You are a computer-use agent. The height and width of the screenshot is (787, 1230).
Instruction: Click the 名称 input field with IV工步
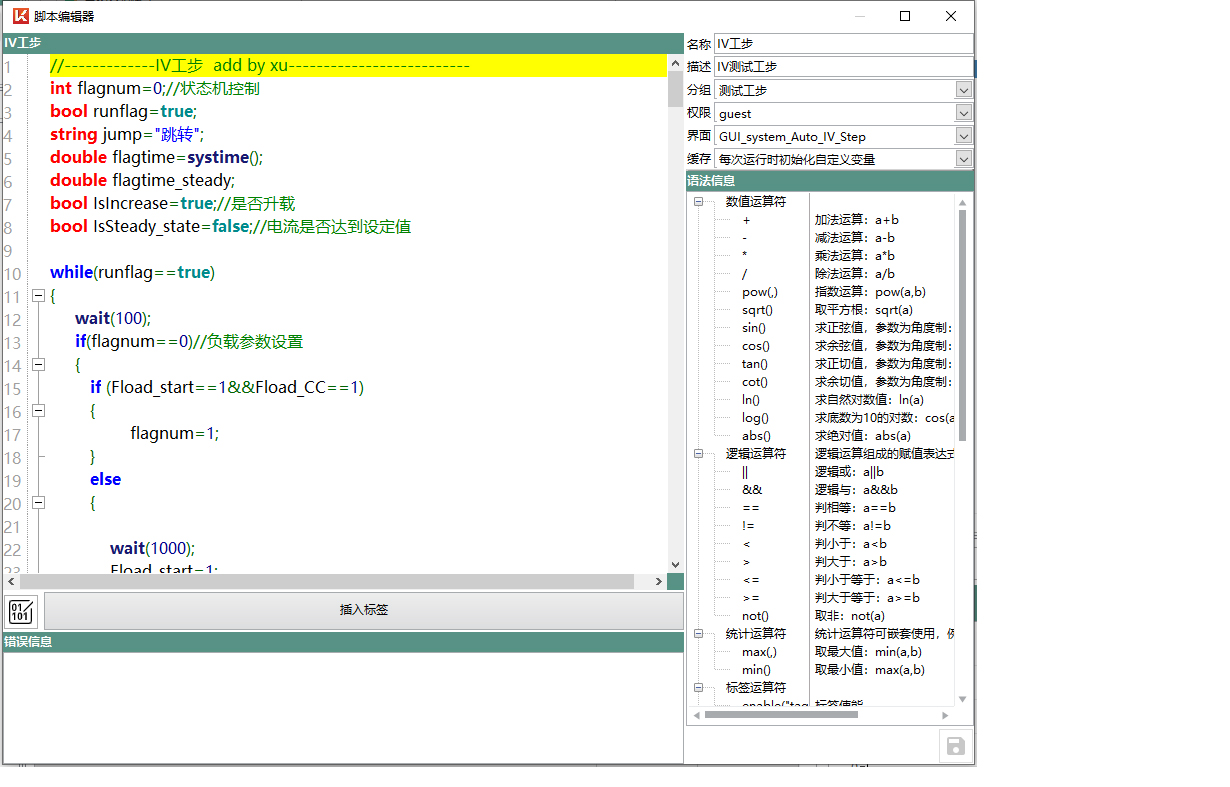coord(842,44)
